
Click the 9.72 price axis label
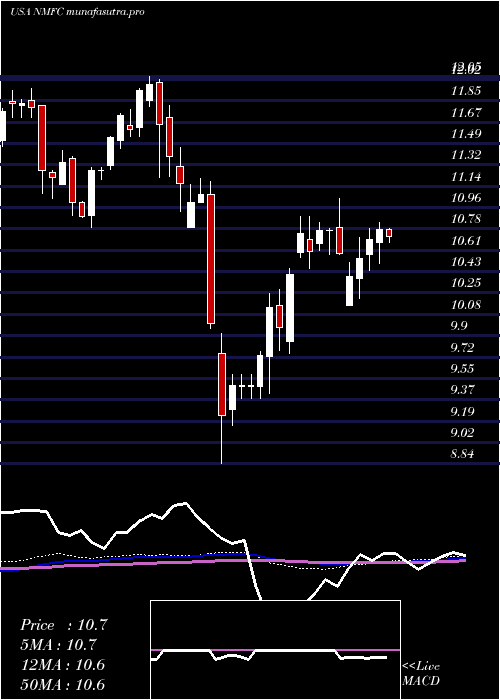[x=462, y=347]
